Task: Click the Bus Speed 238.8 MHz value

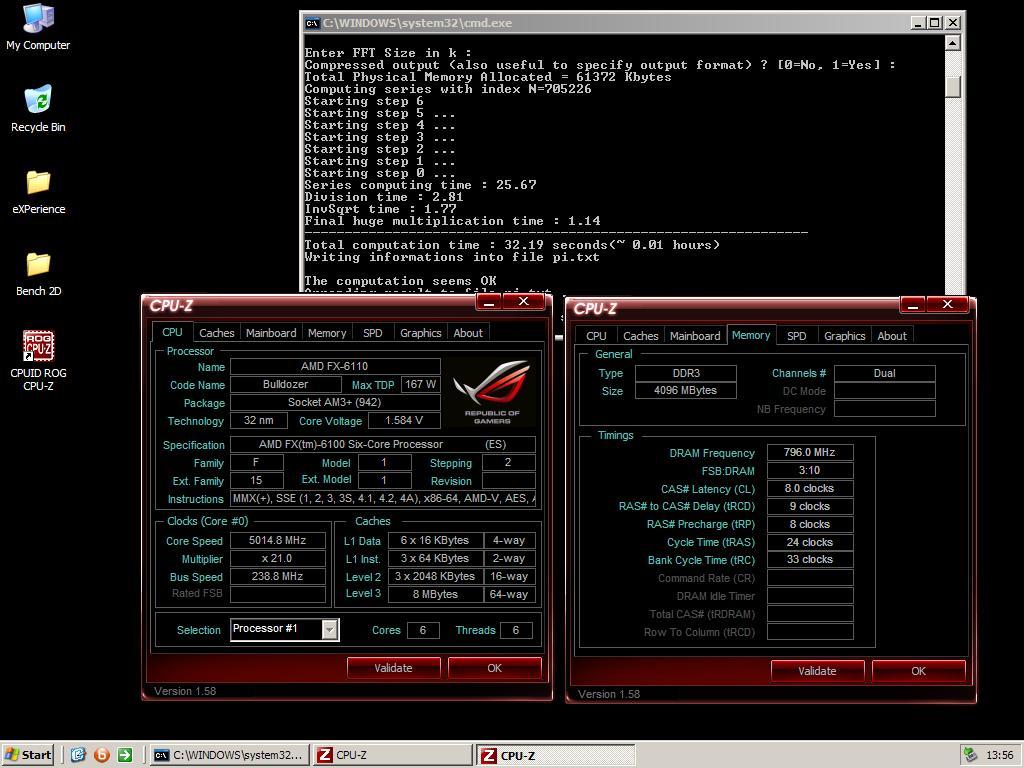Action: tap(278, 576)
